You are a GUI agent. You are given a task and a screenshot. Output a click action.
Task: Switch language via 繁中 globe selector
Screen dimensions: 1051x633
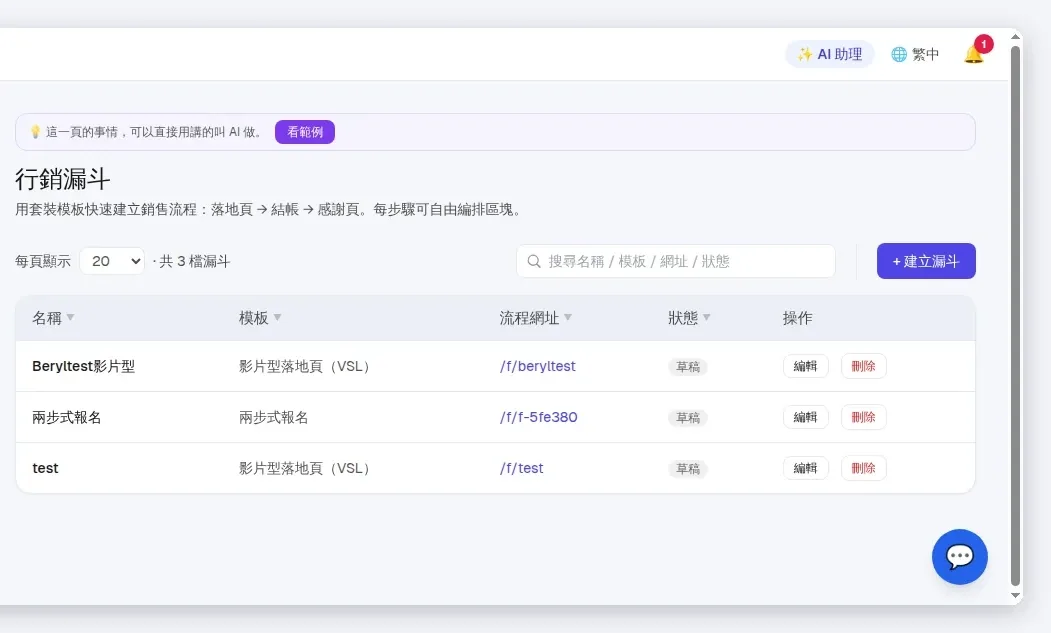pos(915,54)
